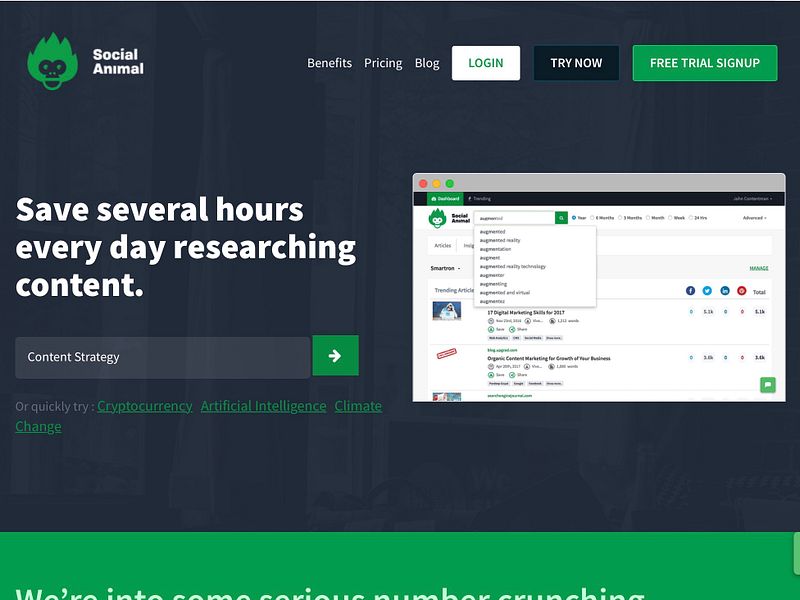
Task: Open the user account dropdown in preview header
Action: 753,198
